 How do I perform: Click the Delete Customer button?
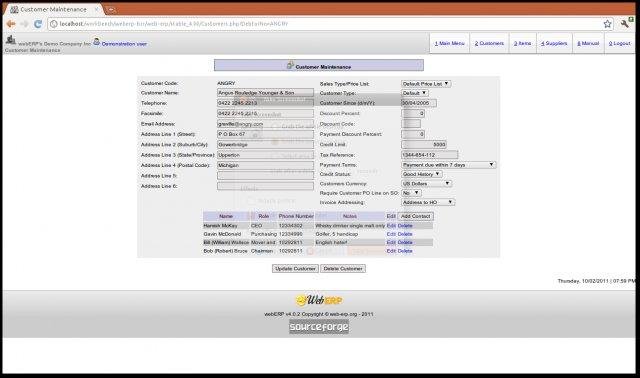point(343,269)
